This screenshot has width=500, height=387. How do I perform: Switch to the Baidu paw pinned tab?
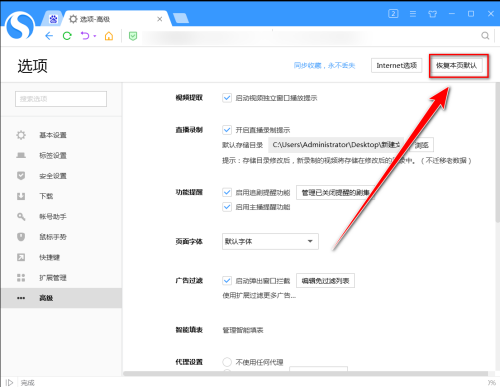click(53, 19)
